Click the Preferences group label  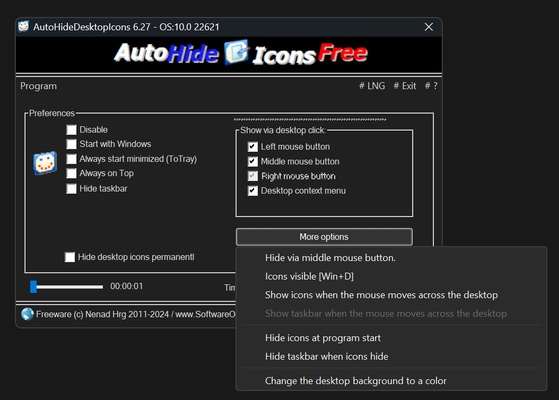52,113
